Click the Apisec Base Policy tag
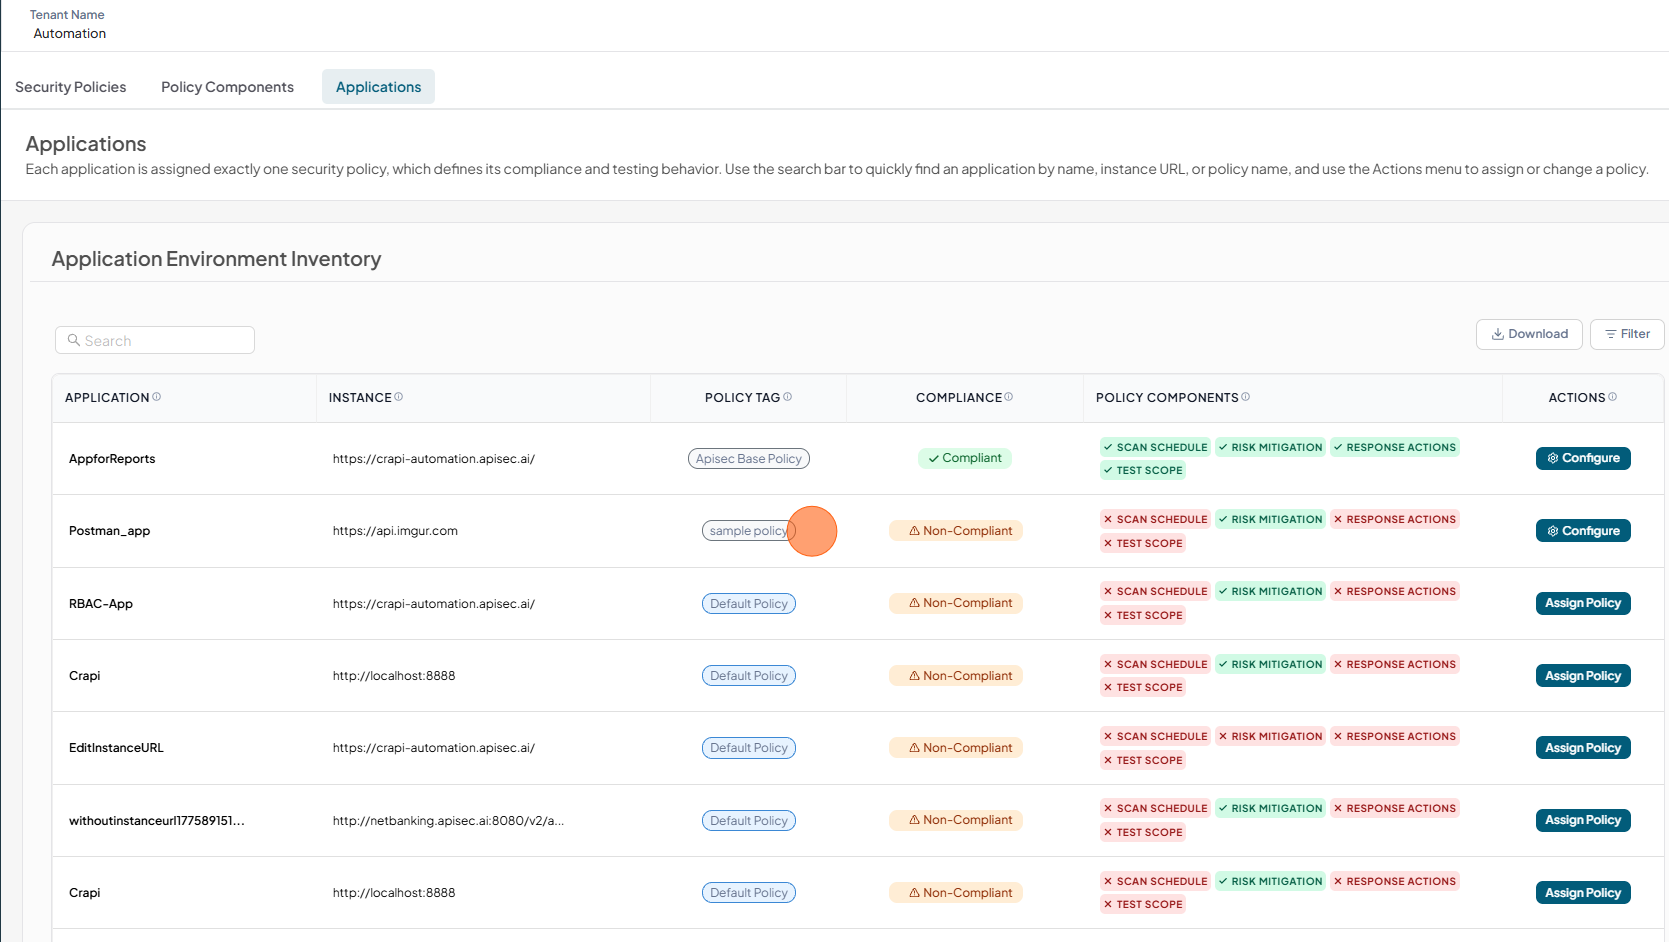The width and height of the screenshot is (1669, 942). (749, 459)
